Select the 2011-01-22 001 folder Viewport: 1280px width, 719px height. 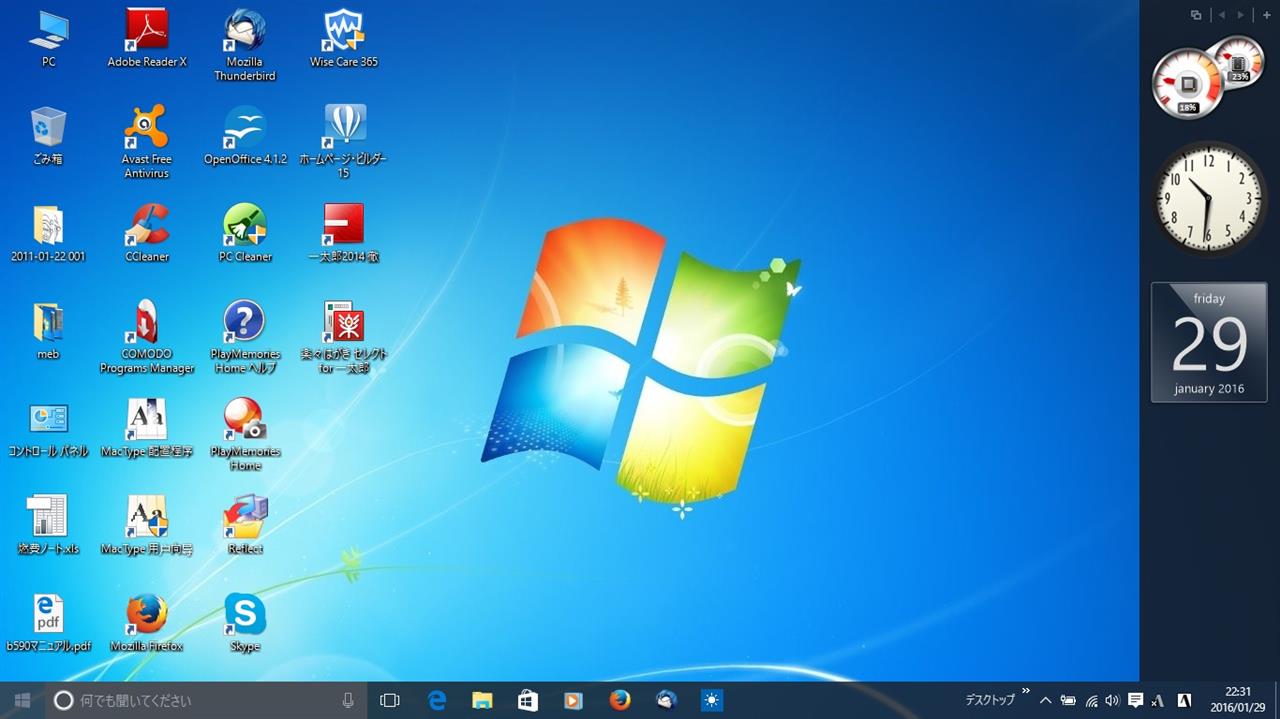click(x=48, y=233)
